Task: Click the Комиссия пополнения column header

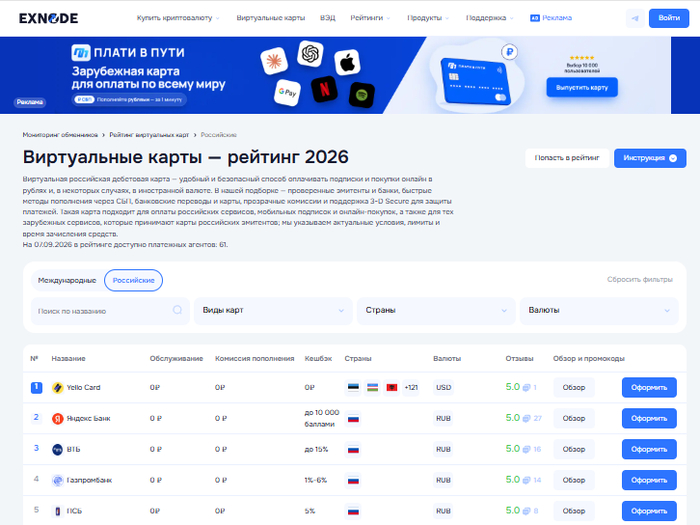Action: (254, 358)
